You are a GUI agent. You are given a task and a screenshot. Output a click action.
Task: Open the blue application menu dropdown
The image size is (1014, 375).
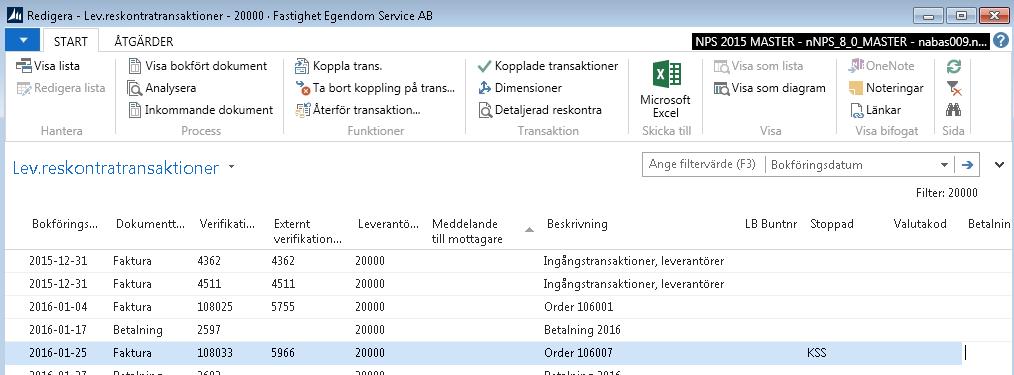click(23, 41)
